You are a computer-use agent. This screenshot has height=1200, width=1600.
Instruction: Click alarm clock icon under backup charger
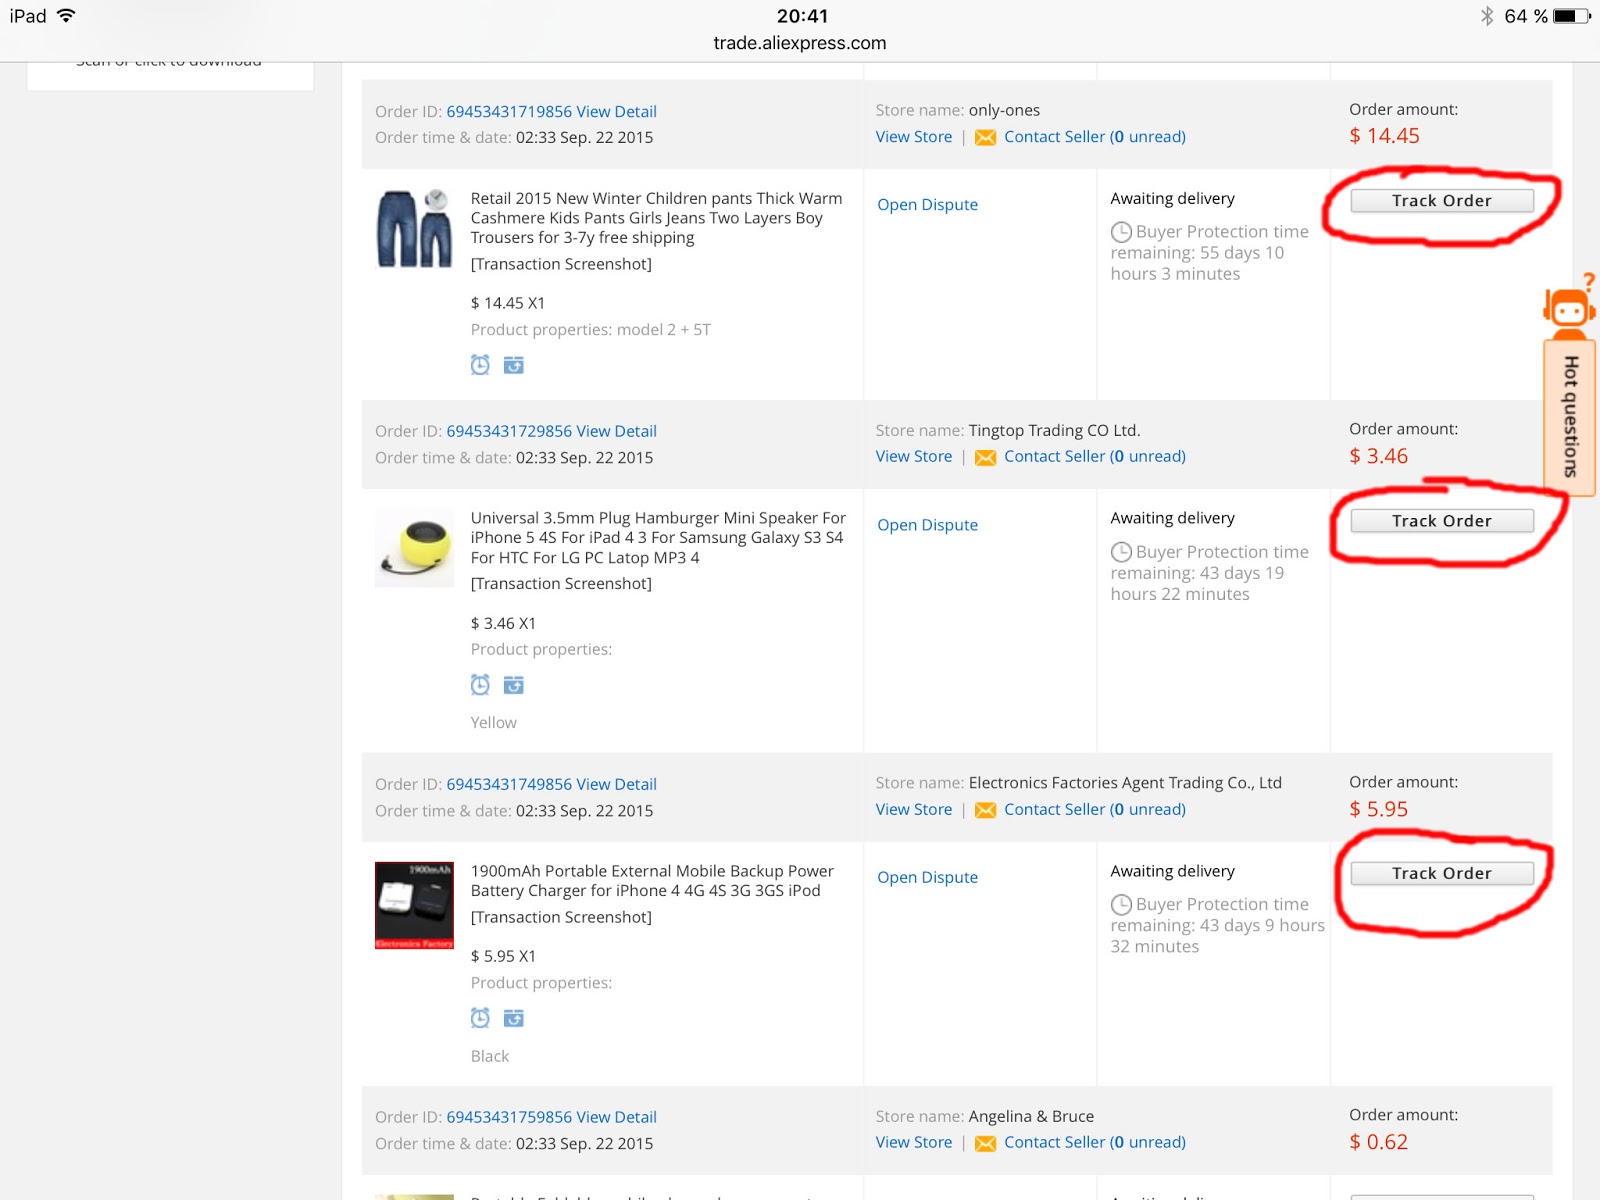(480, 1018)
